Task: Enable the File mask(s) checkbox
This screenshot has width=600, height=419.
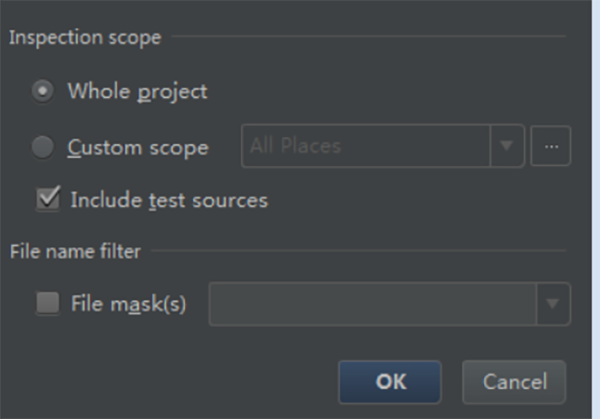Action: point(48,303)
